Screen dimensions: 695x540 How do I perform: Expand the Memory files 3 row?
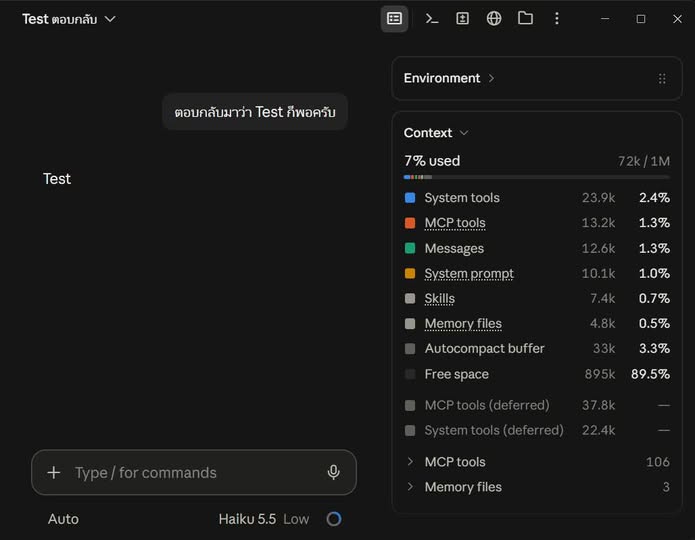point(537,487)
